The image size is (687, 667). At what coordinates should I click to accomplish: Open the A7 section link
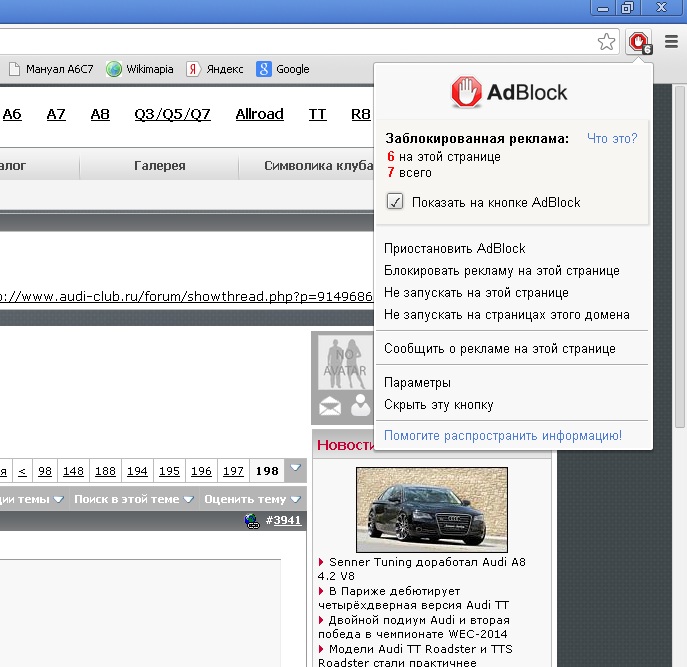(56, 114)
